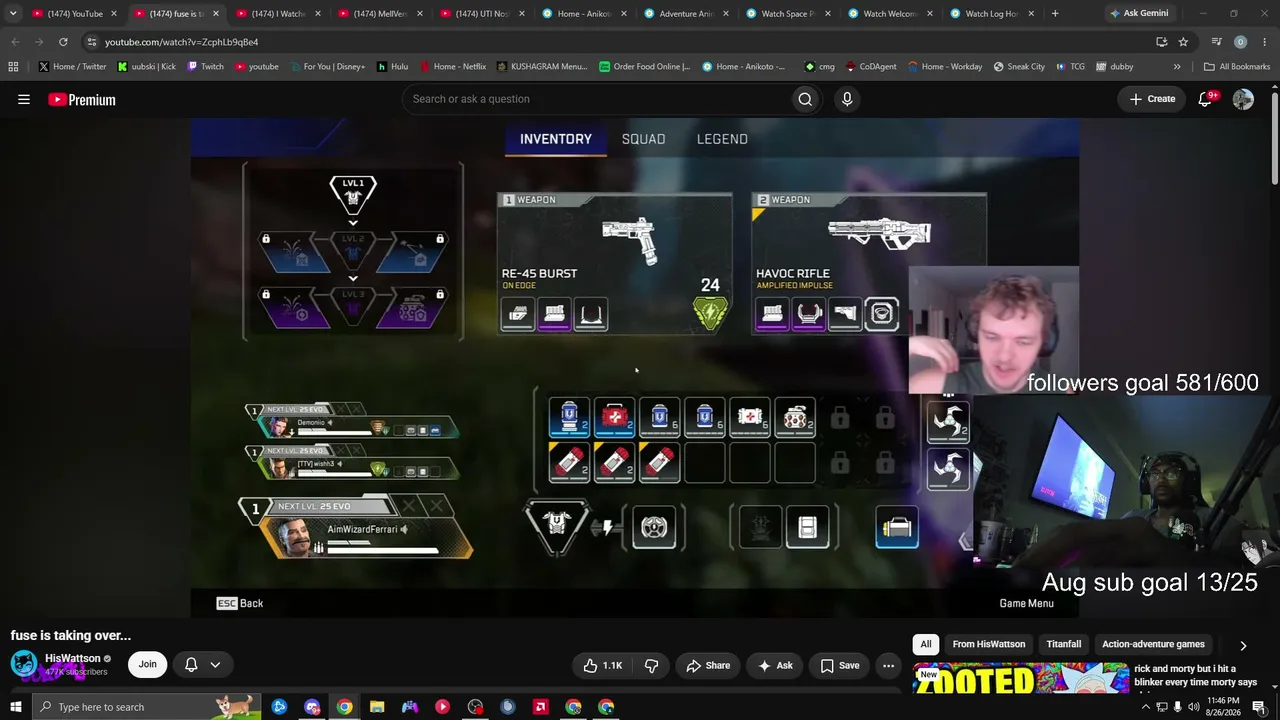Open the Chrome apps grid
Viewport: 1280px width, 720px height.
(13, 67)
